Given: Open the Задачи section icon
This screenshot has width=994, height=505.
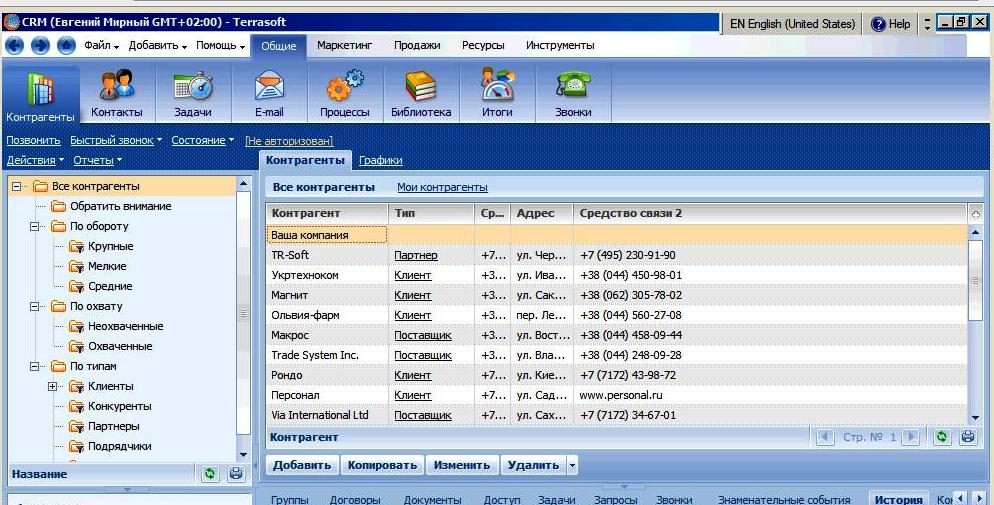Looking at the screenshot, I should point(193,94).
